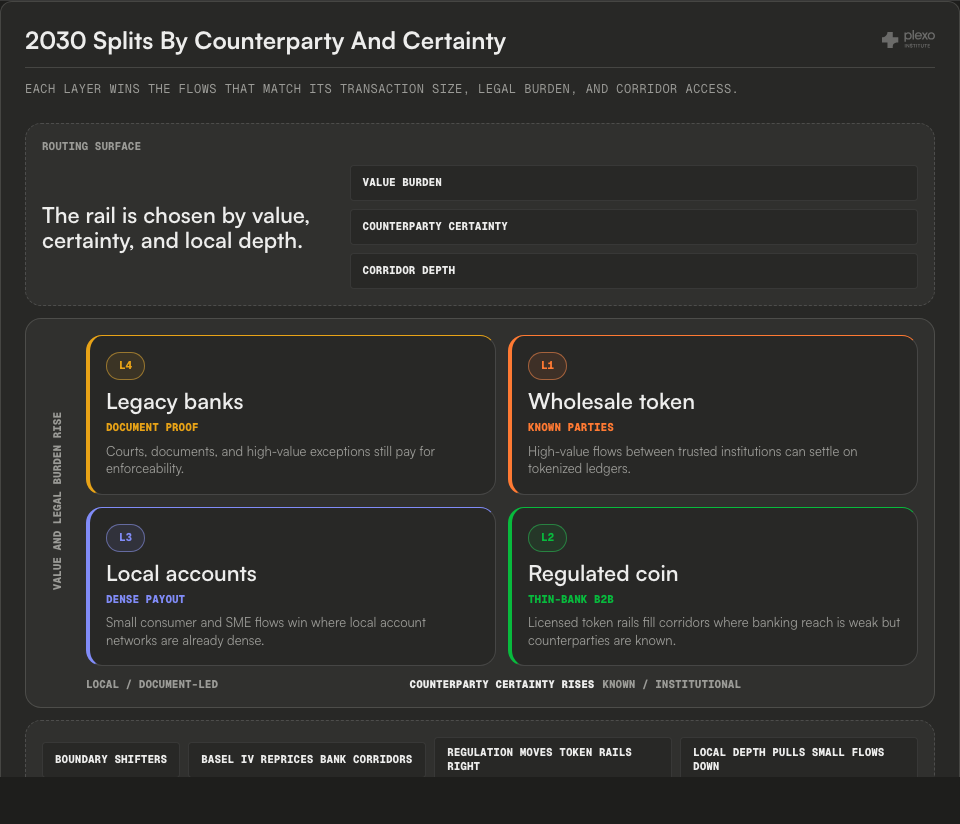The width and height of the screenshot is (960, 824).
Task: Click the rail is chosen by value statement
Action: point(176,228)
